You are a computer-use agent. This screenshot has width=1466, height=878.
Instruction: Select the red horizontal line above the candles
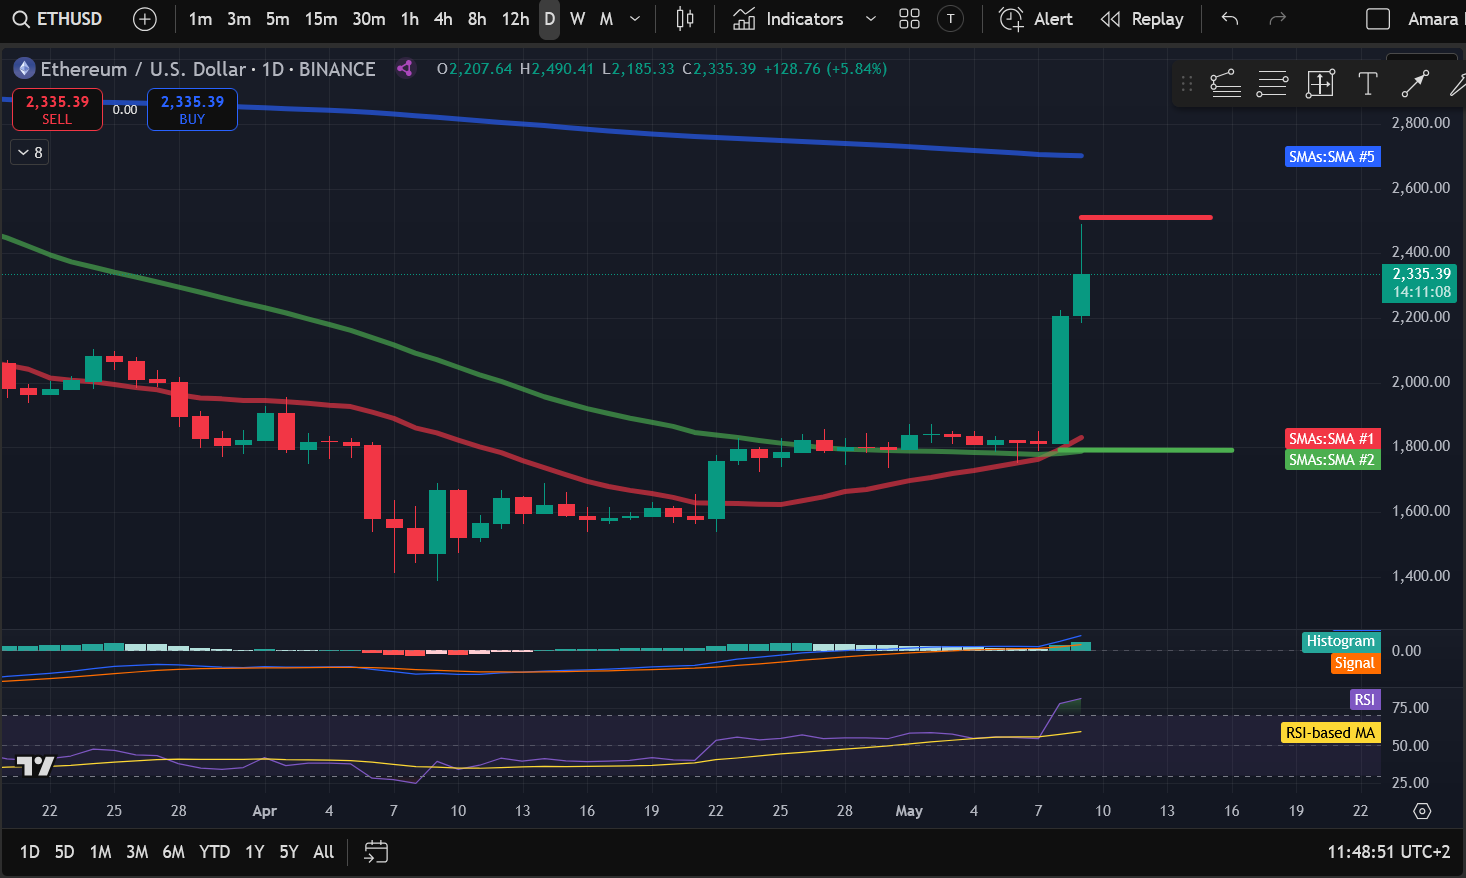click(x=1145, y=217)
